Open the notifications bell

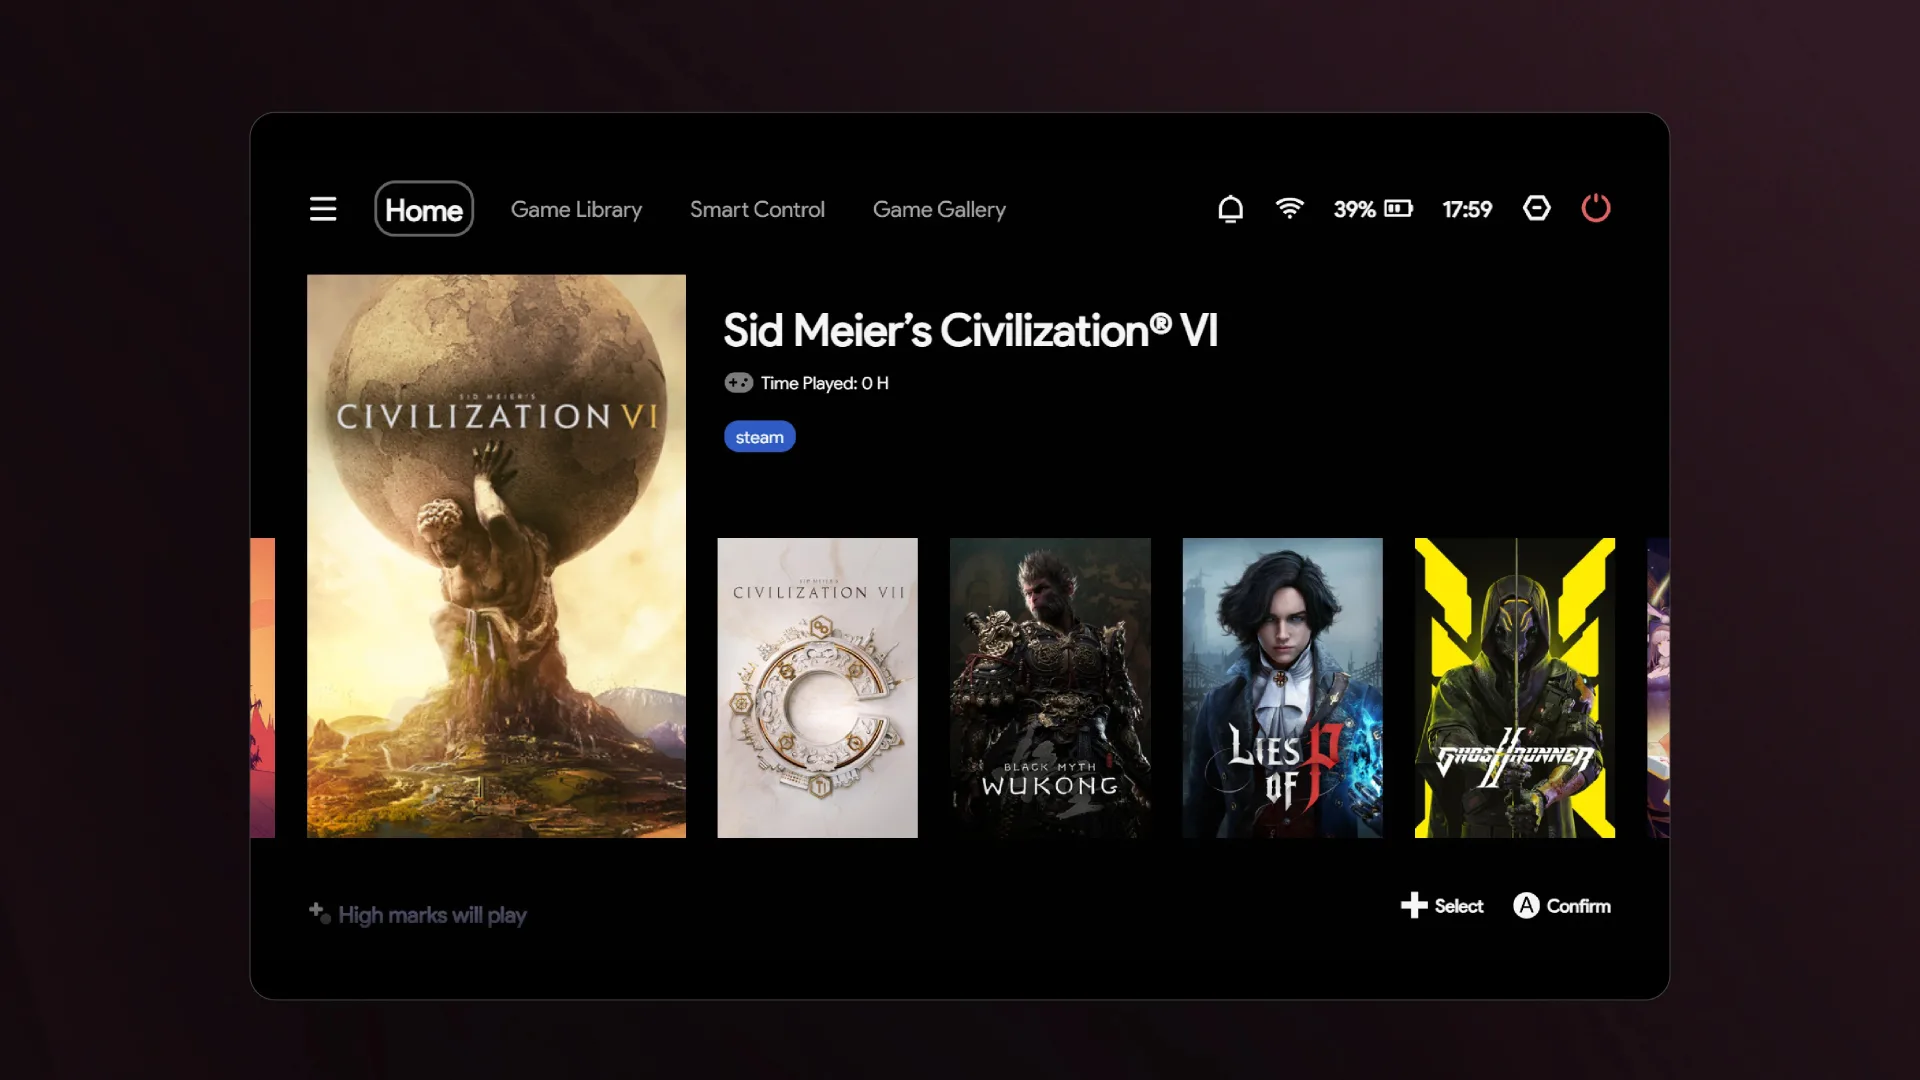(1230, 209)
